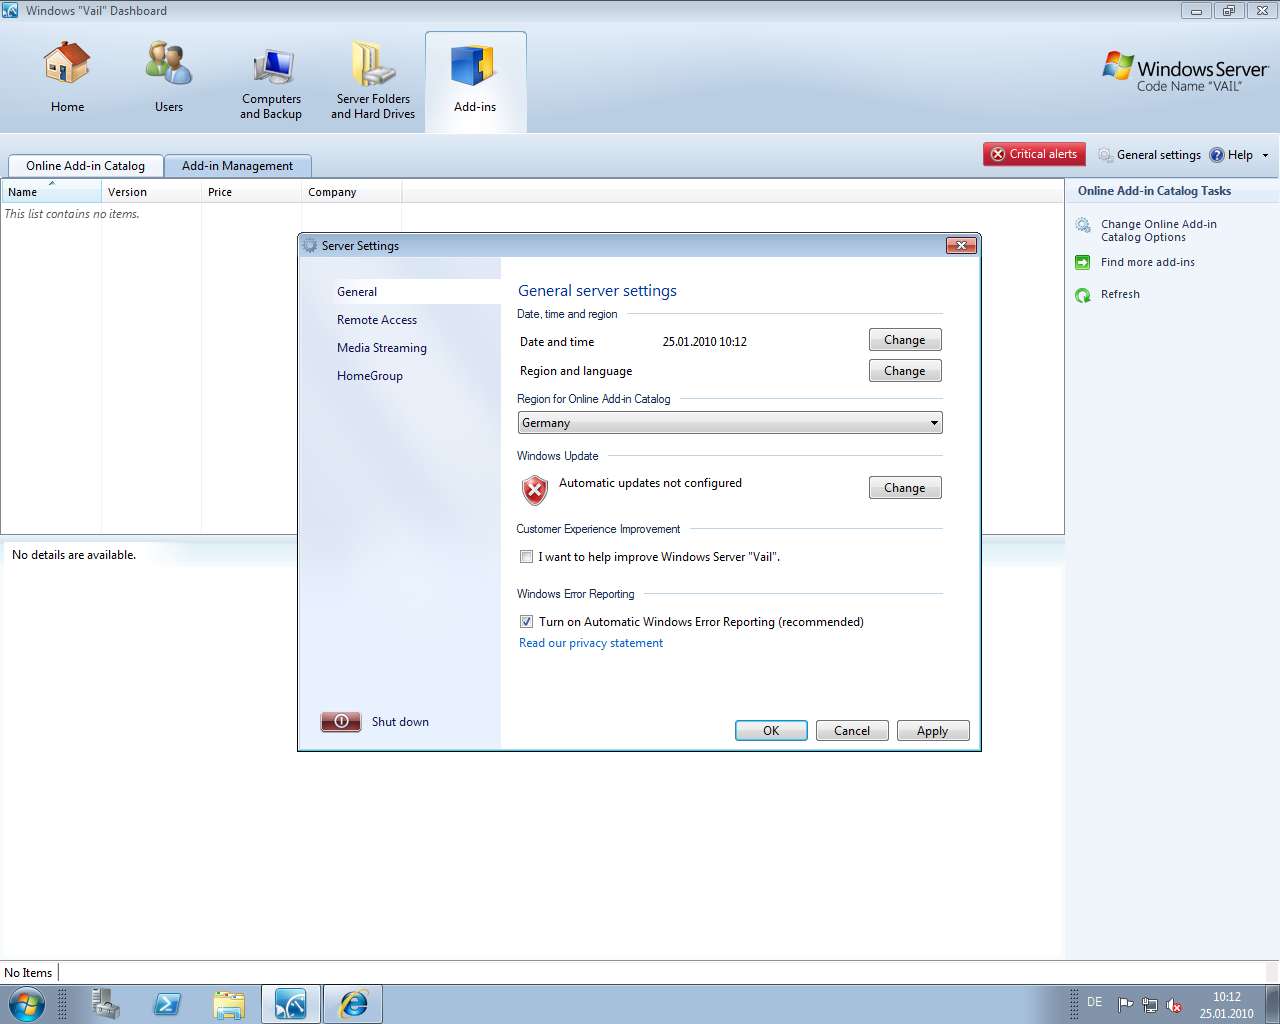Viewport: 1280px width, 1024px height.
Task: Select the Dashboard taskbar button
Action: pos(291,1004)
